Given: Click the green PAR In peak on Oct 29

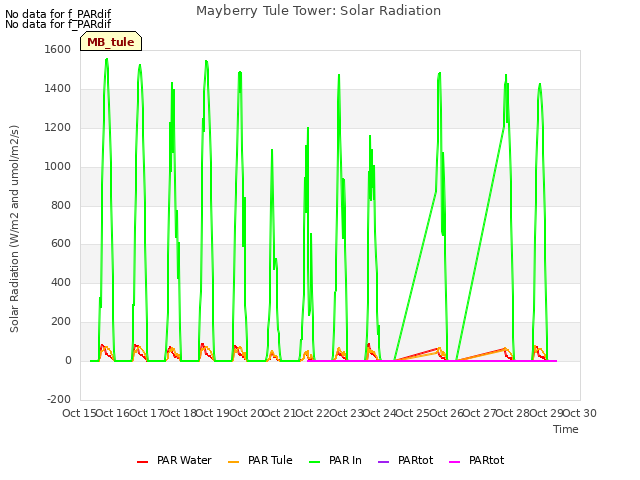Looking at the screenshot, I should point(540,84).
